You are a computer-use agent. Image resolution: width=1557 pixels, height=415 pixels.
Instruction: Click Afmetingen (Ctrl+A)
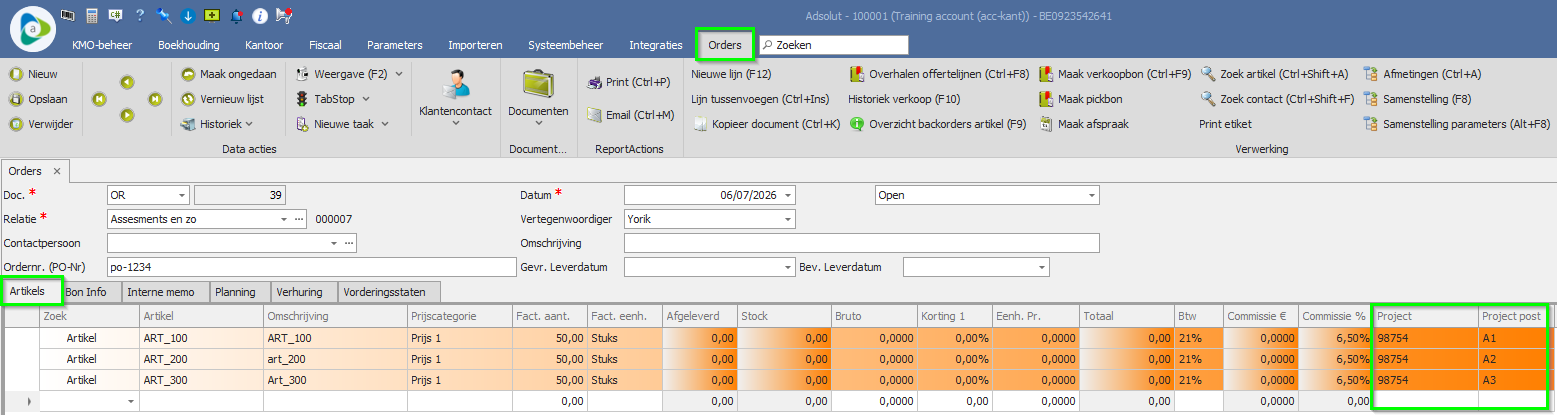click(x=1422, y=74)
